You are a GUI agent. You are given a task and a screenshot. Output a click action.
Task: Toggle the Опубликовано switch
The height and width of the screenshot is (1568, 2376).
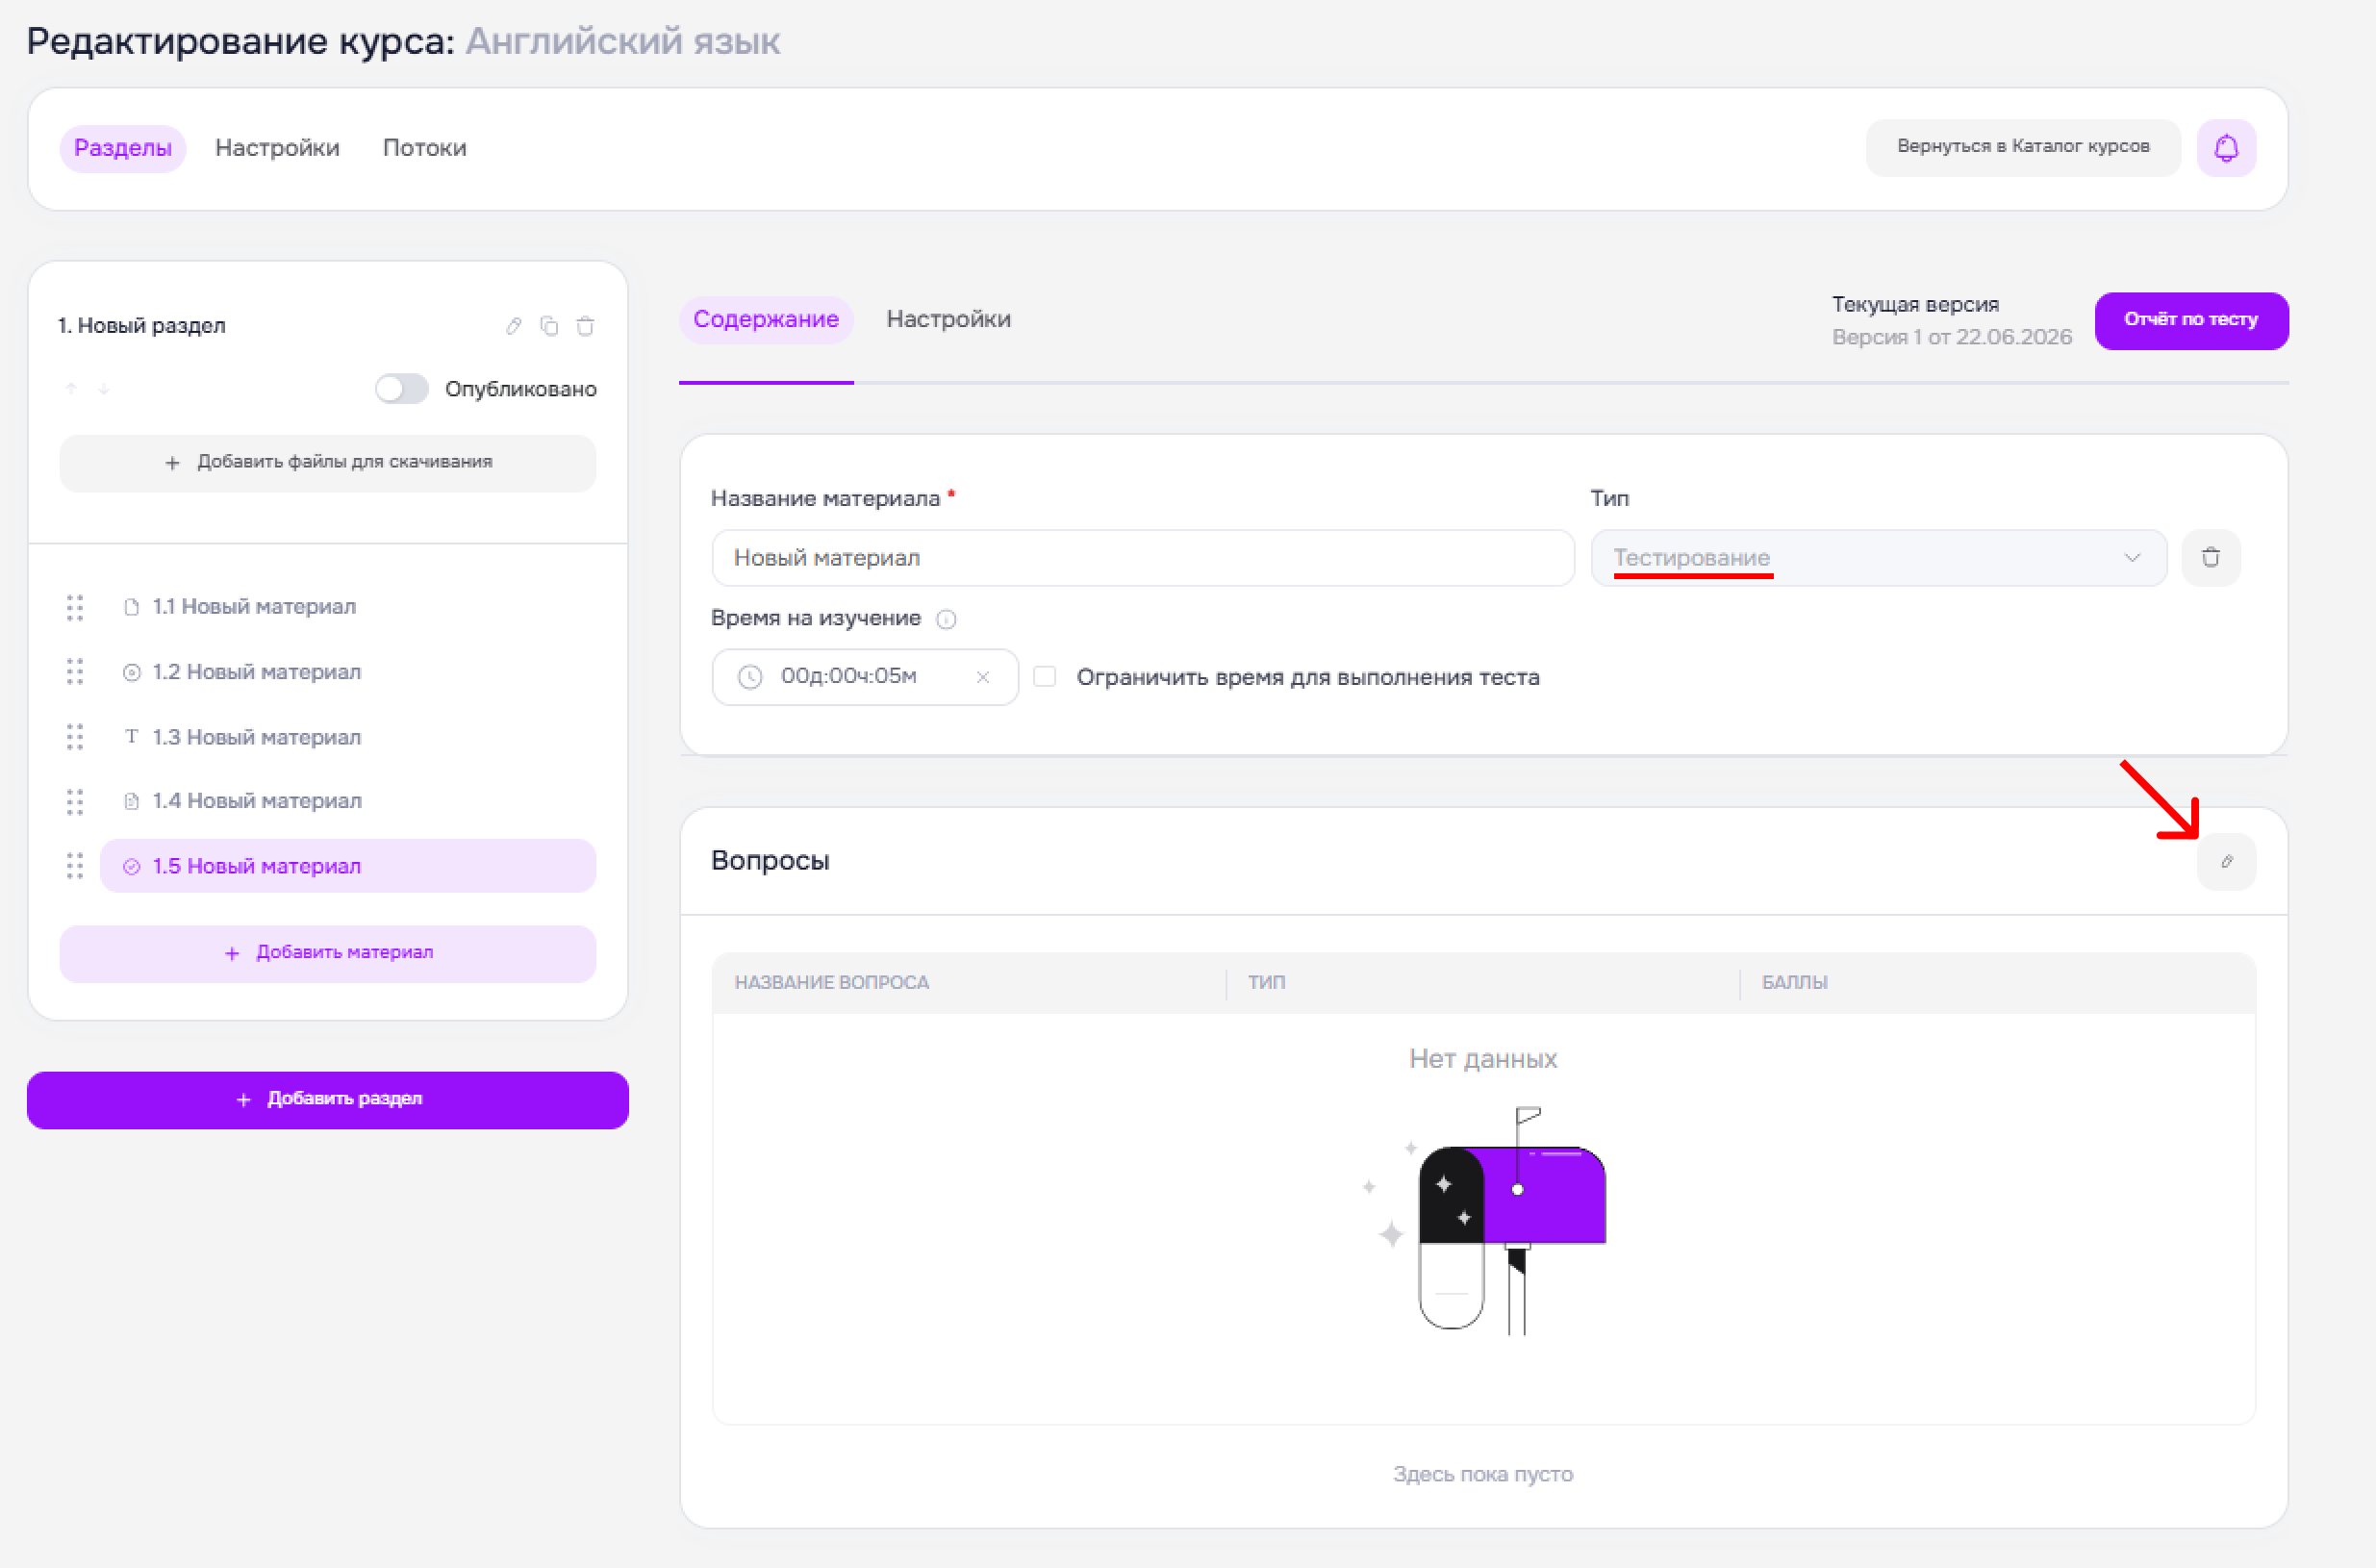coord(402,389)
